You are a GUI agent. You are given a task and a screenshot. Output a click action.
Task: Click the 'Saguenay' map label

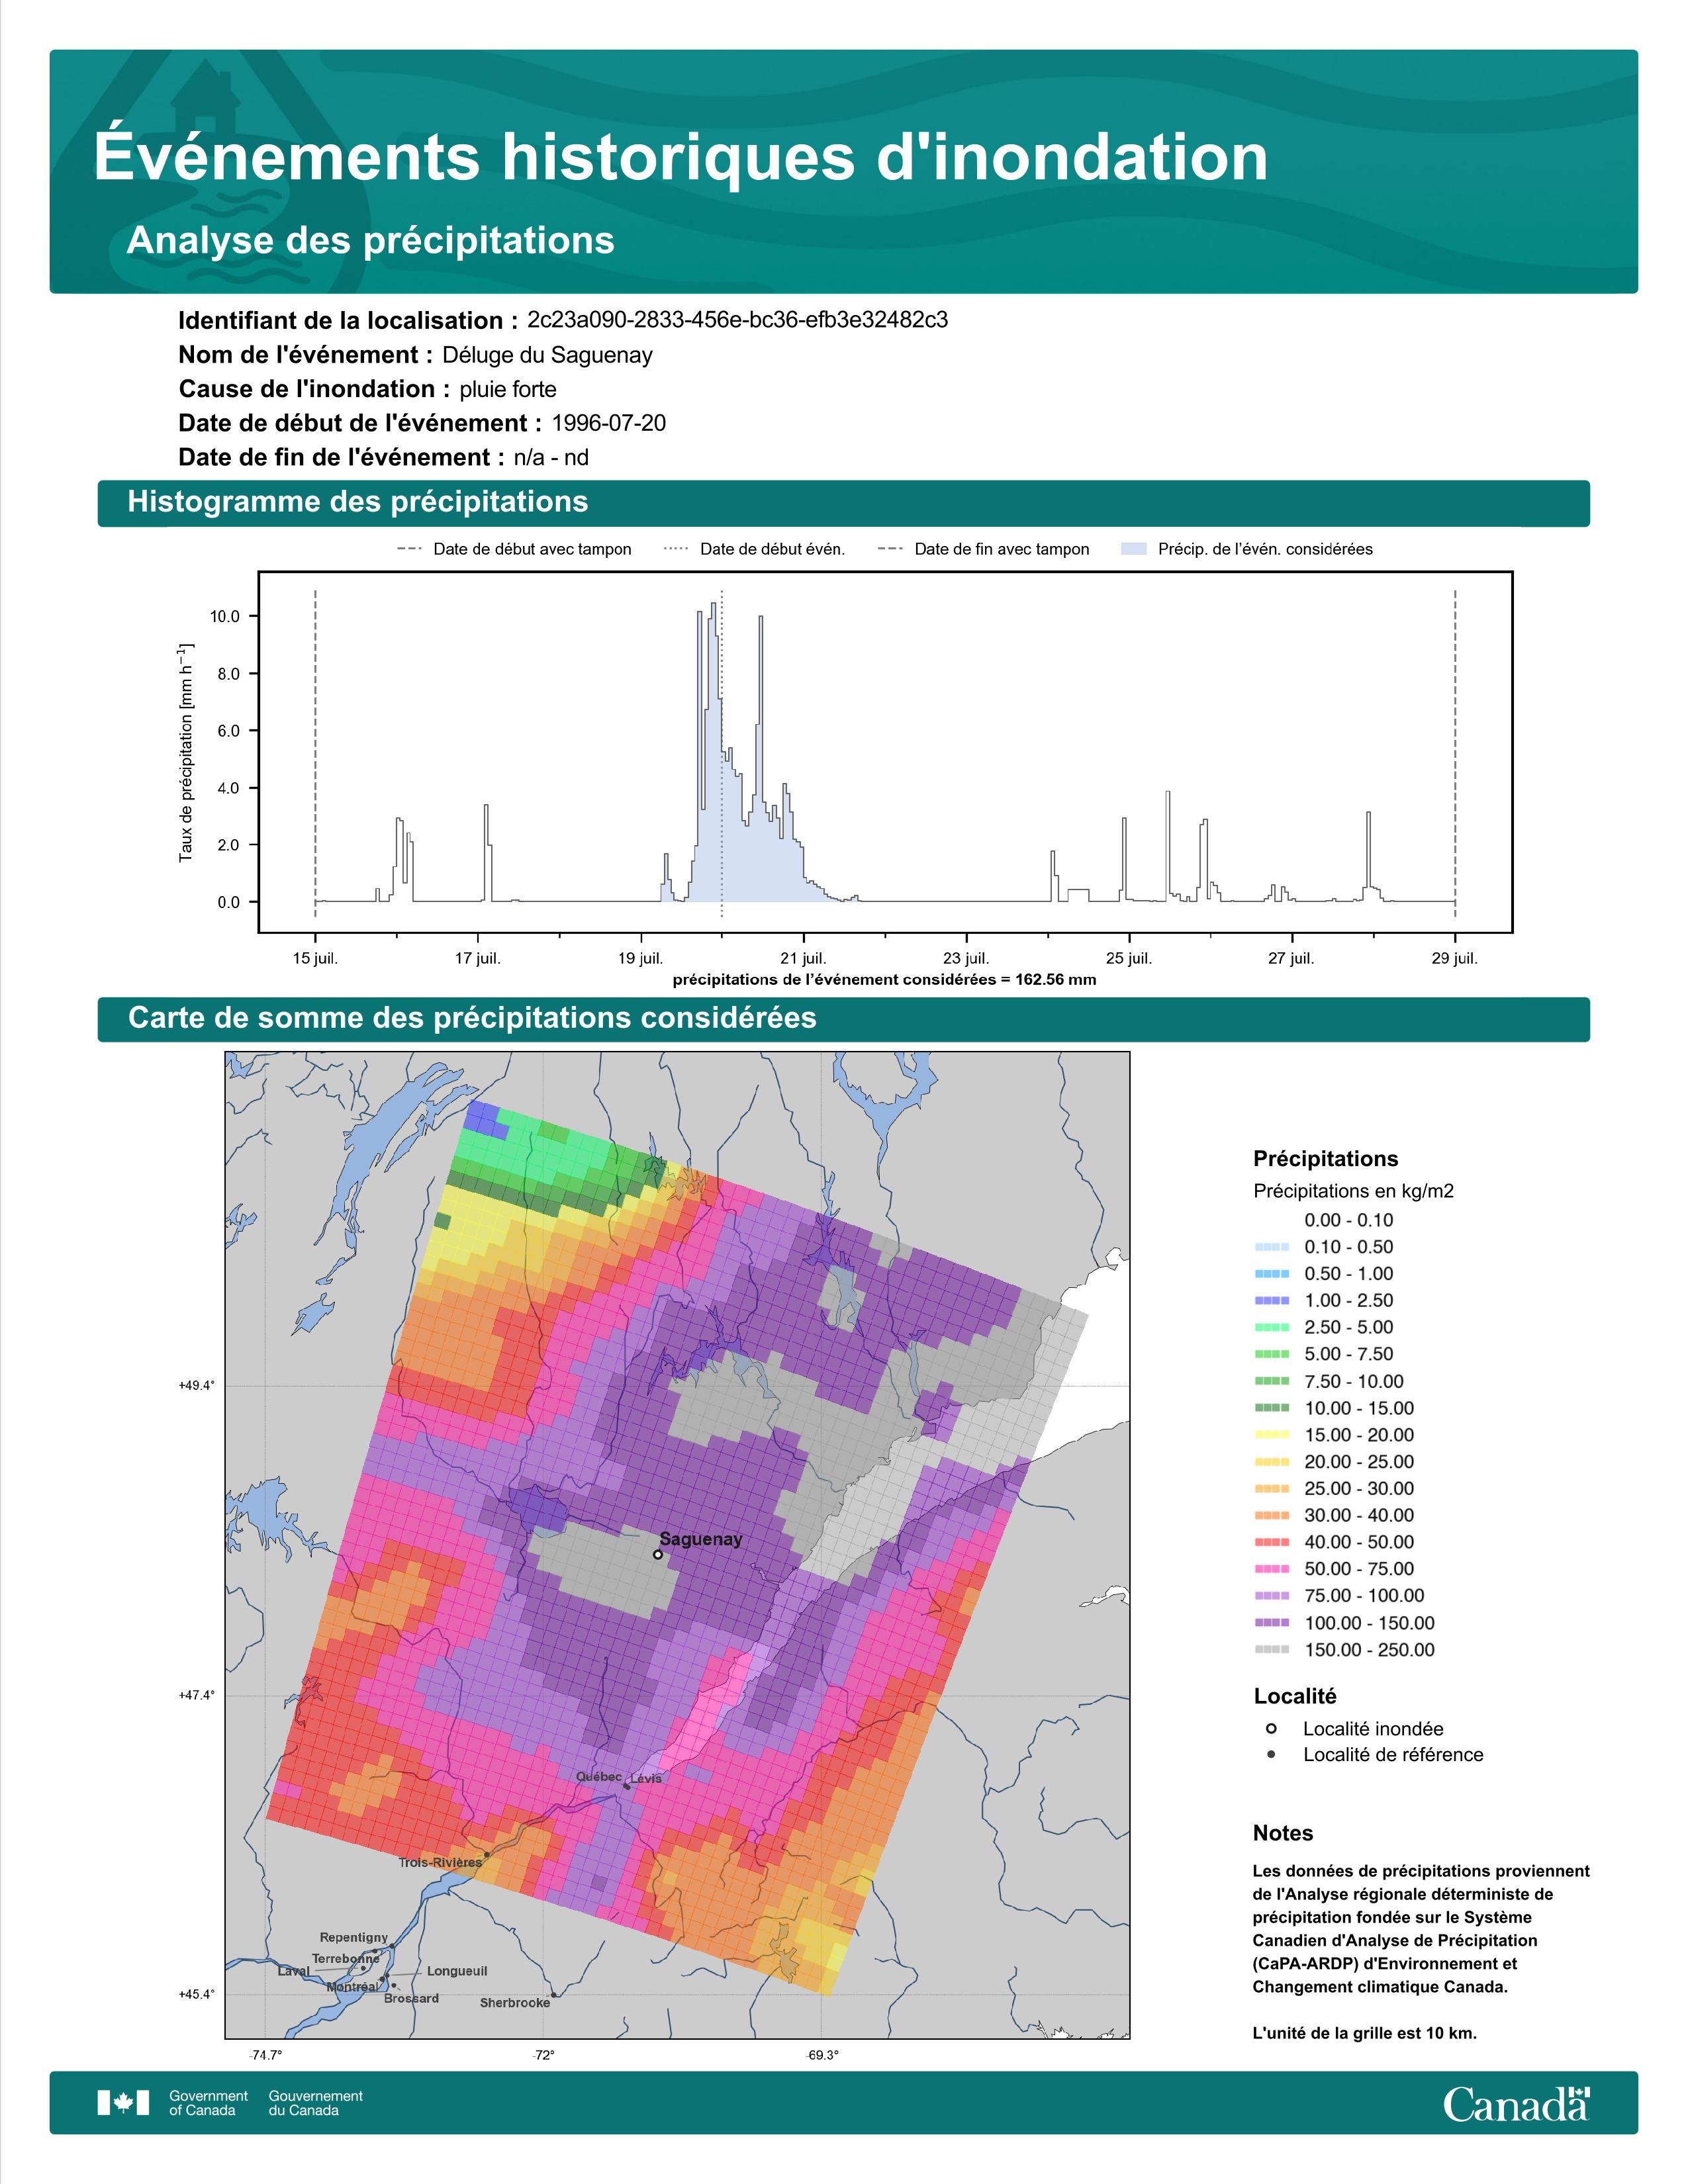tap(701, 1539)
